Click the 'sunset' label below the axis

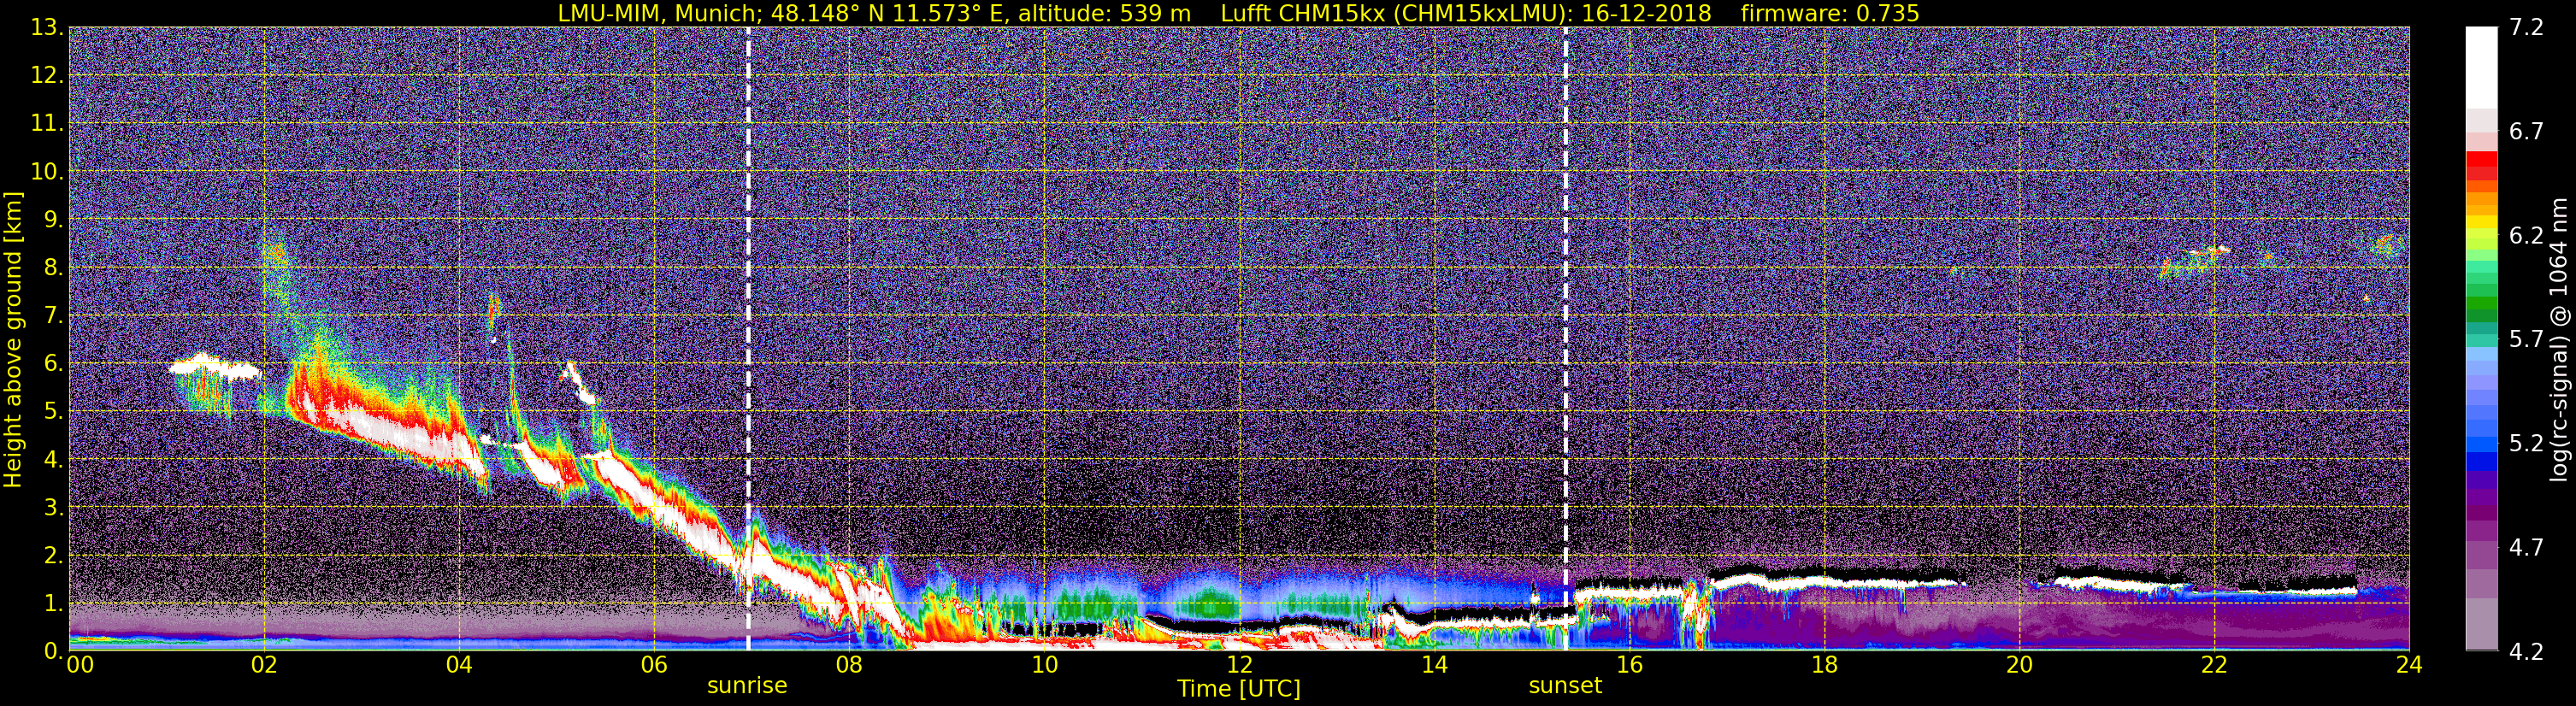[x=1565, y=686]
